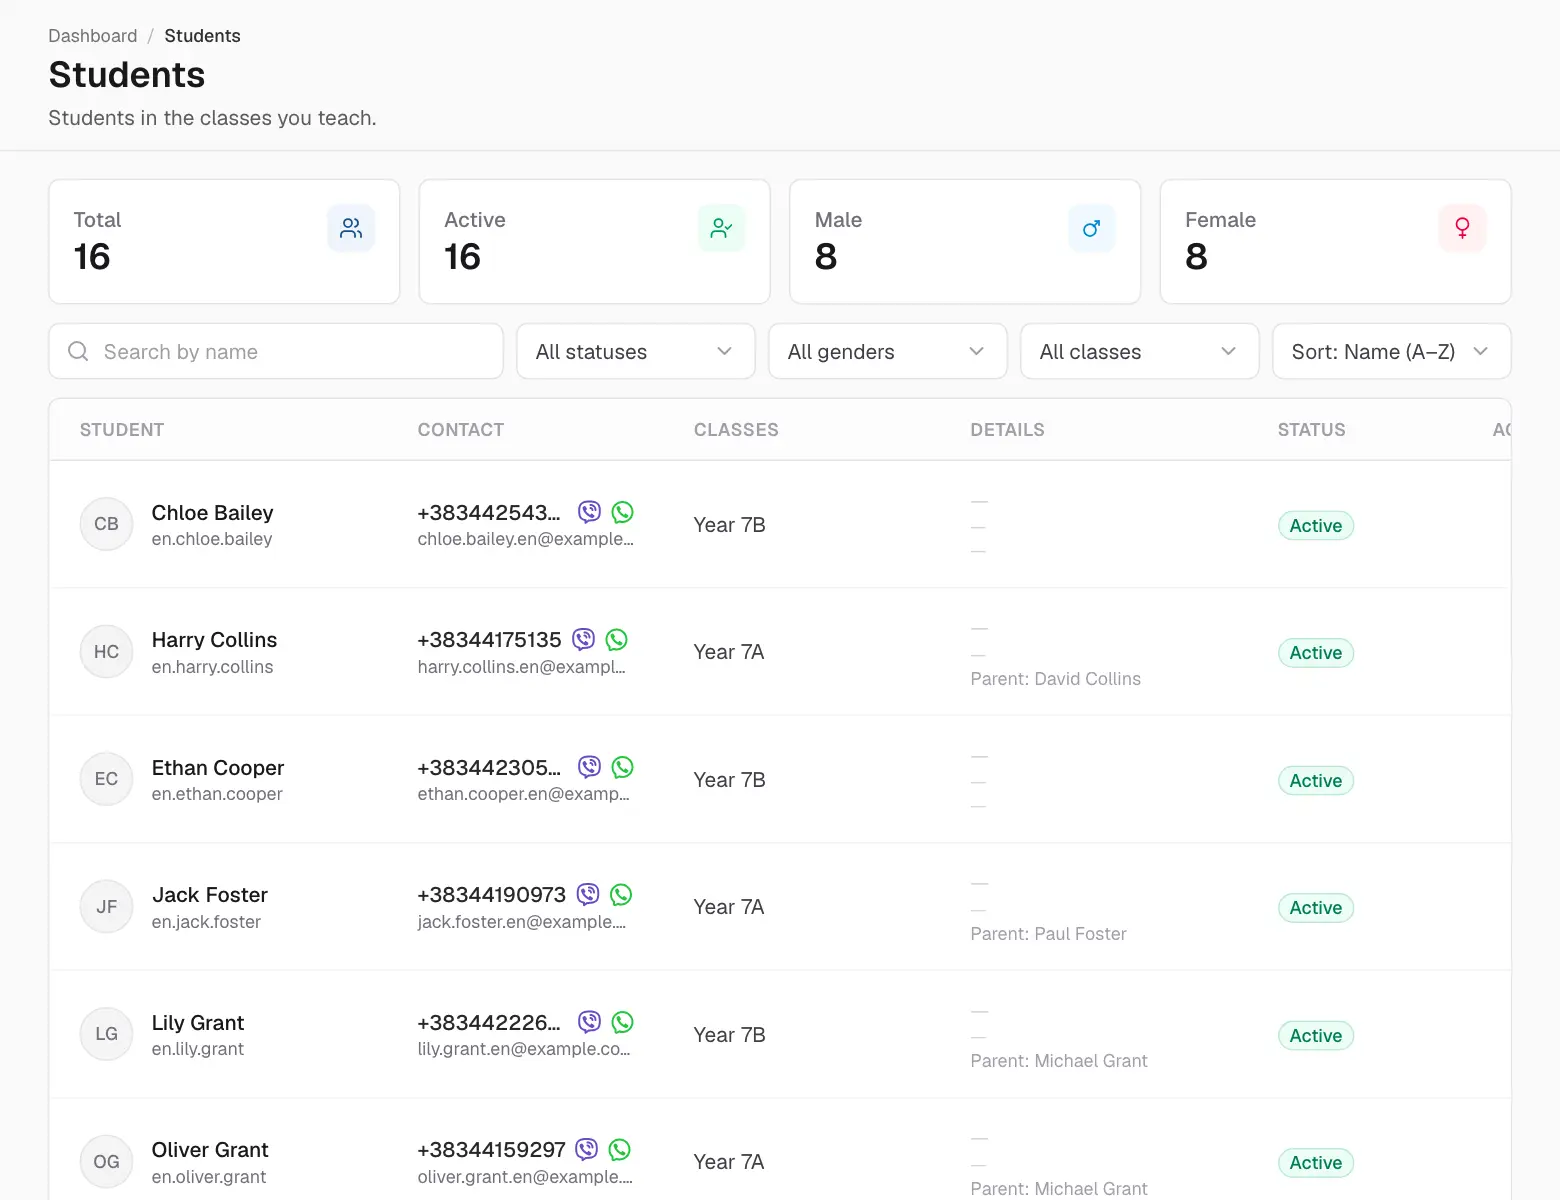Click the phone number +38344175135
This screenshot has width=1560, height=1200.
(x=490, y=639)
